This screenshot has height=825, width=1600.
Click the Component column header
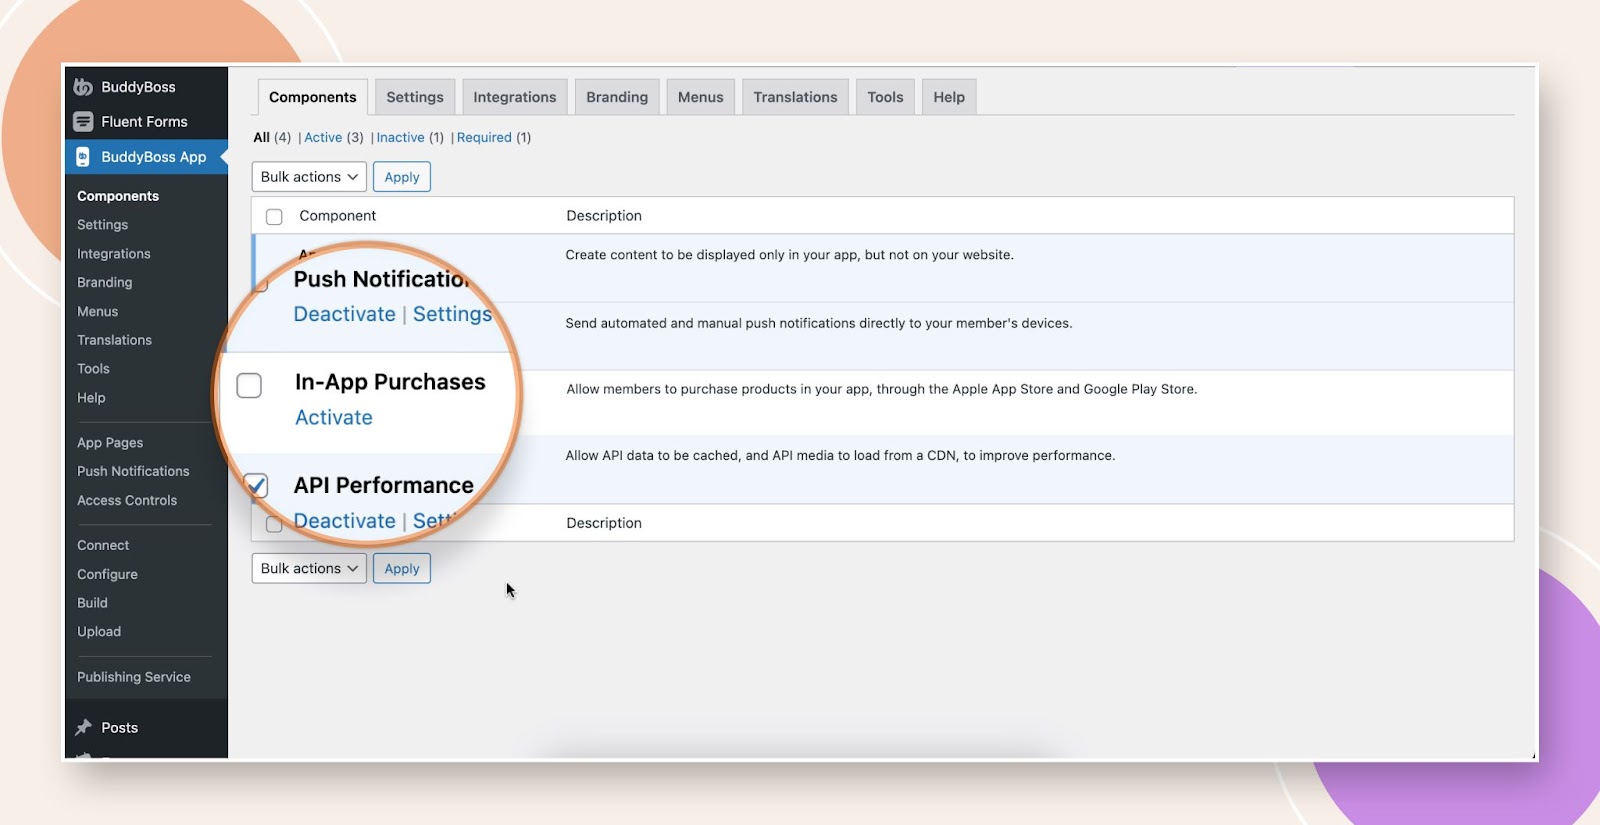(338, 216)
